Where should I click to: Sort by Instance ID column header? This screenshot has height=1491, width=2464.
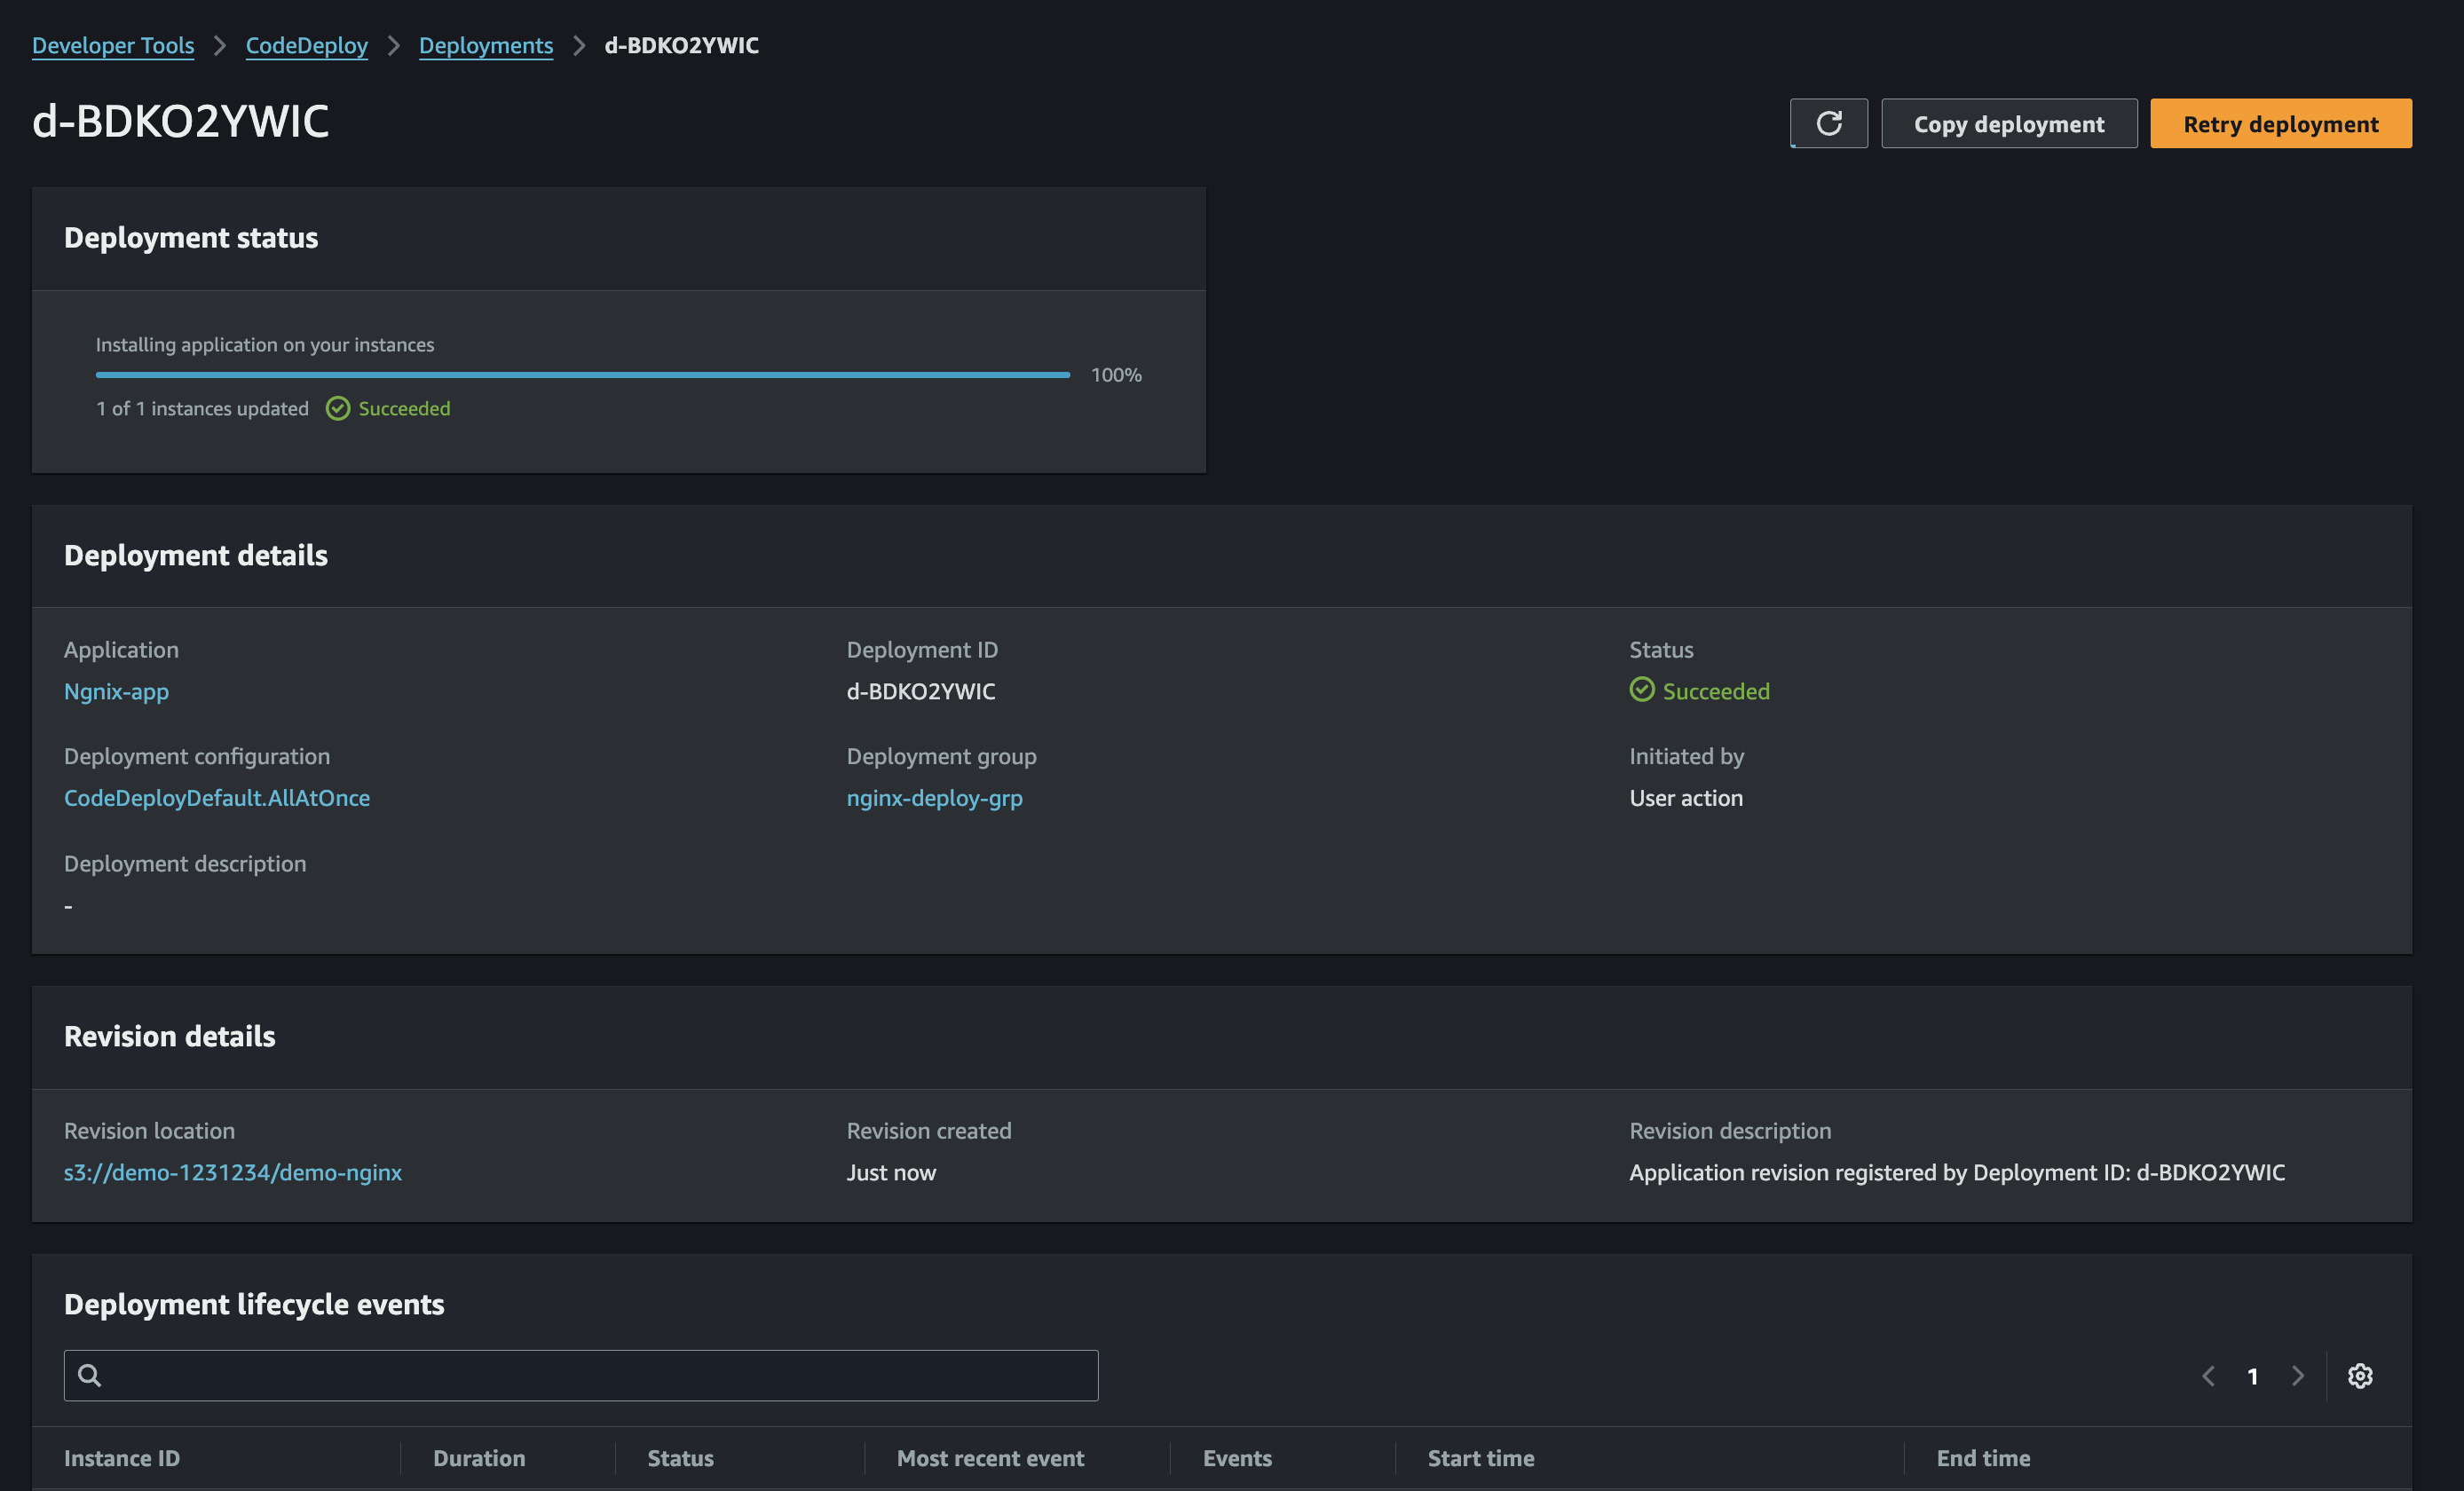[122, 1457]
